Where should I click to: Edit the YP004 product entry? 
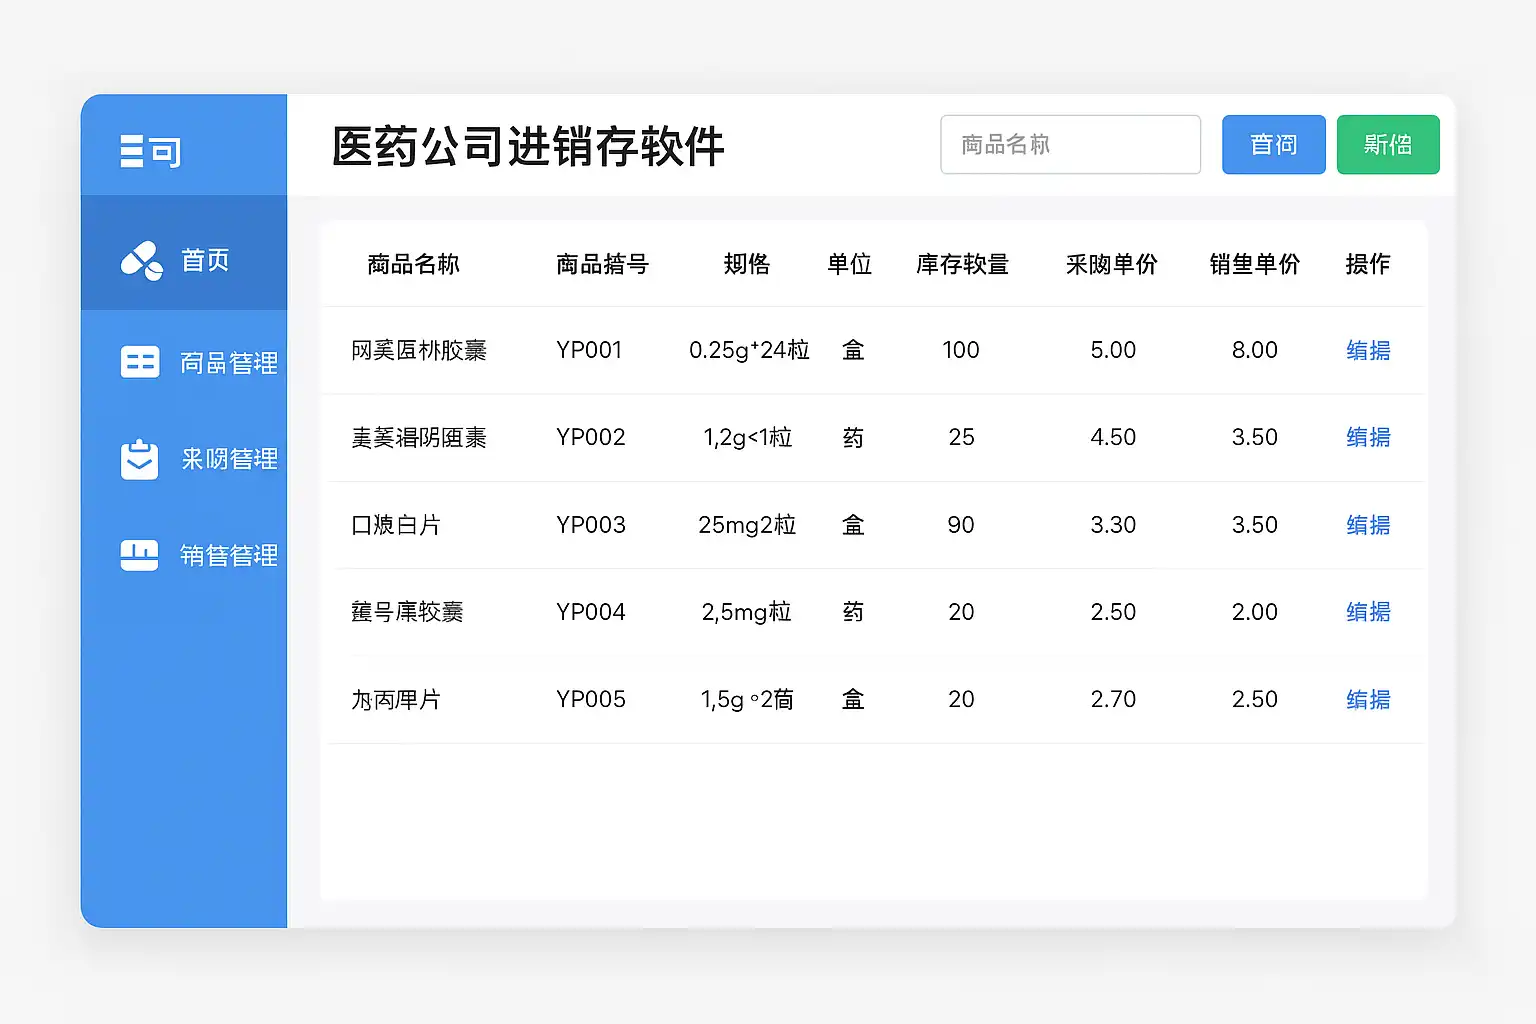pyautogui.click(x=1367, y=612)
